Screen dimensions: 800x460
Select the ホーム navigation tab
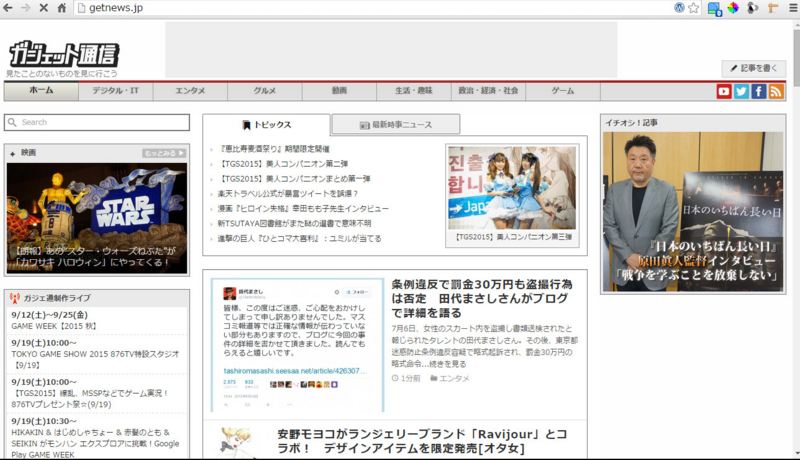41,91
